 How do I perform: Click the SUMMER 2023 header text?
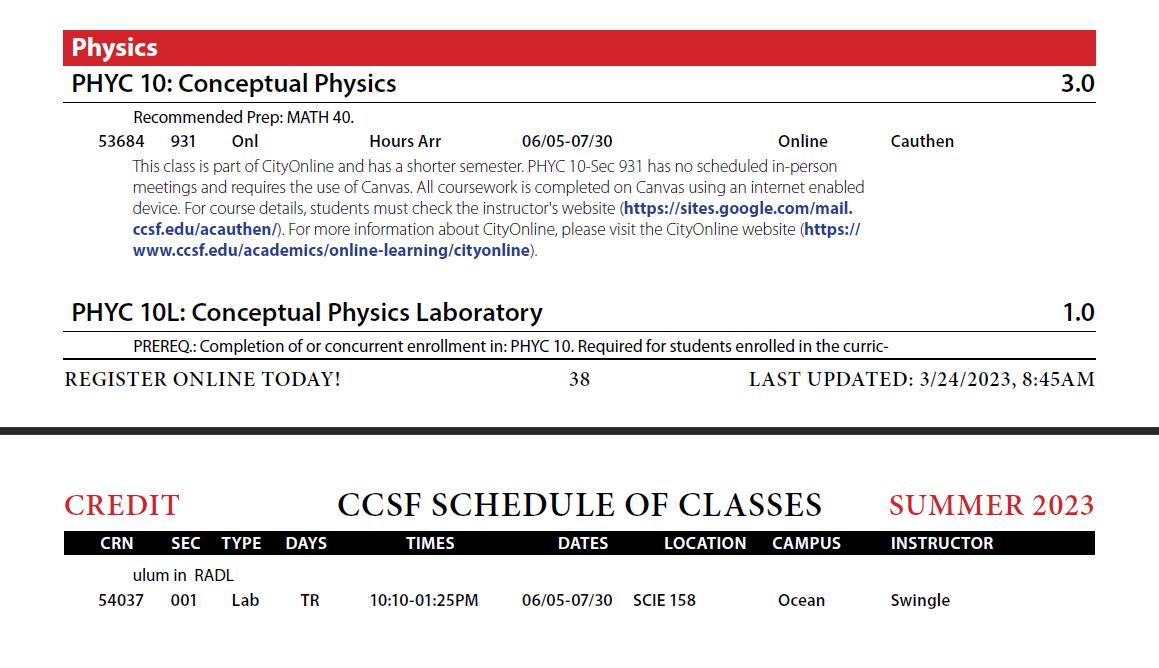click(991, 505)
